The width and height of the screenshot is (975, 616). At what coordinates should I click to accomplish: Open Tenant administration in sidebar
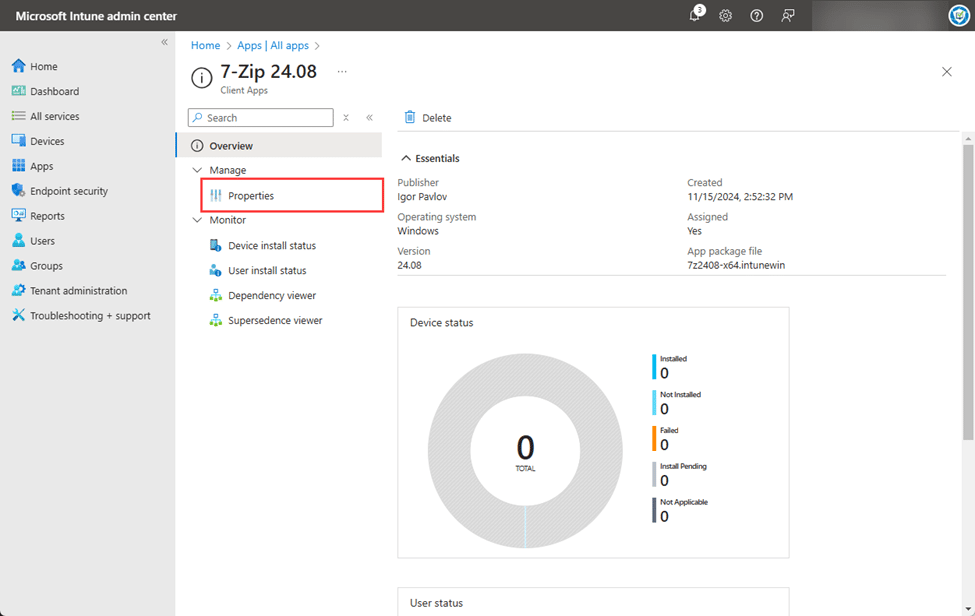(78, 291)
